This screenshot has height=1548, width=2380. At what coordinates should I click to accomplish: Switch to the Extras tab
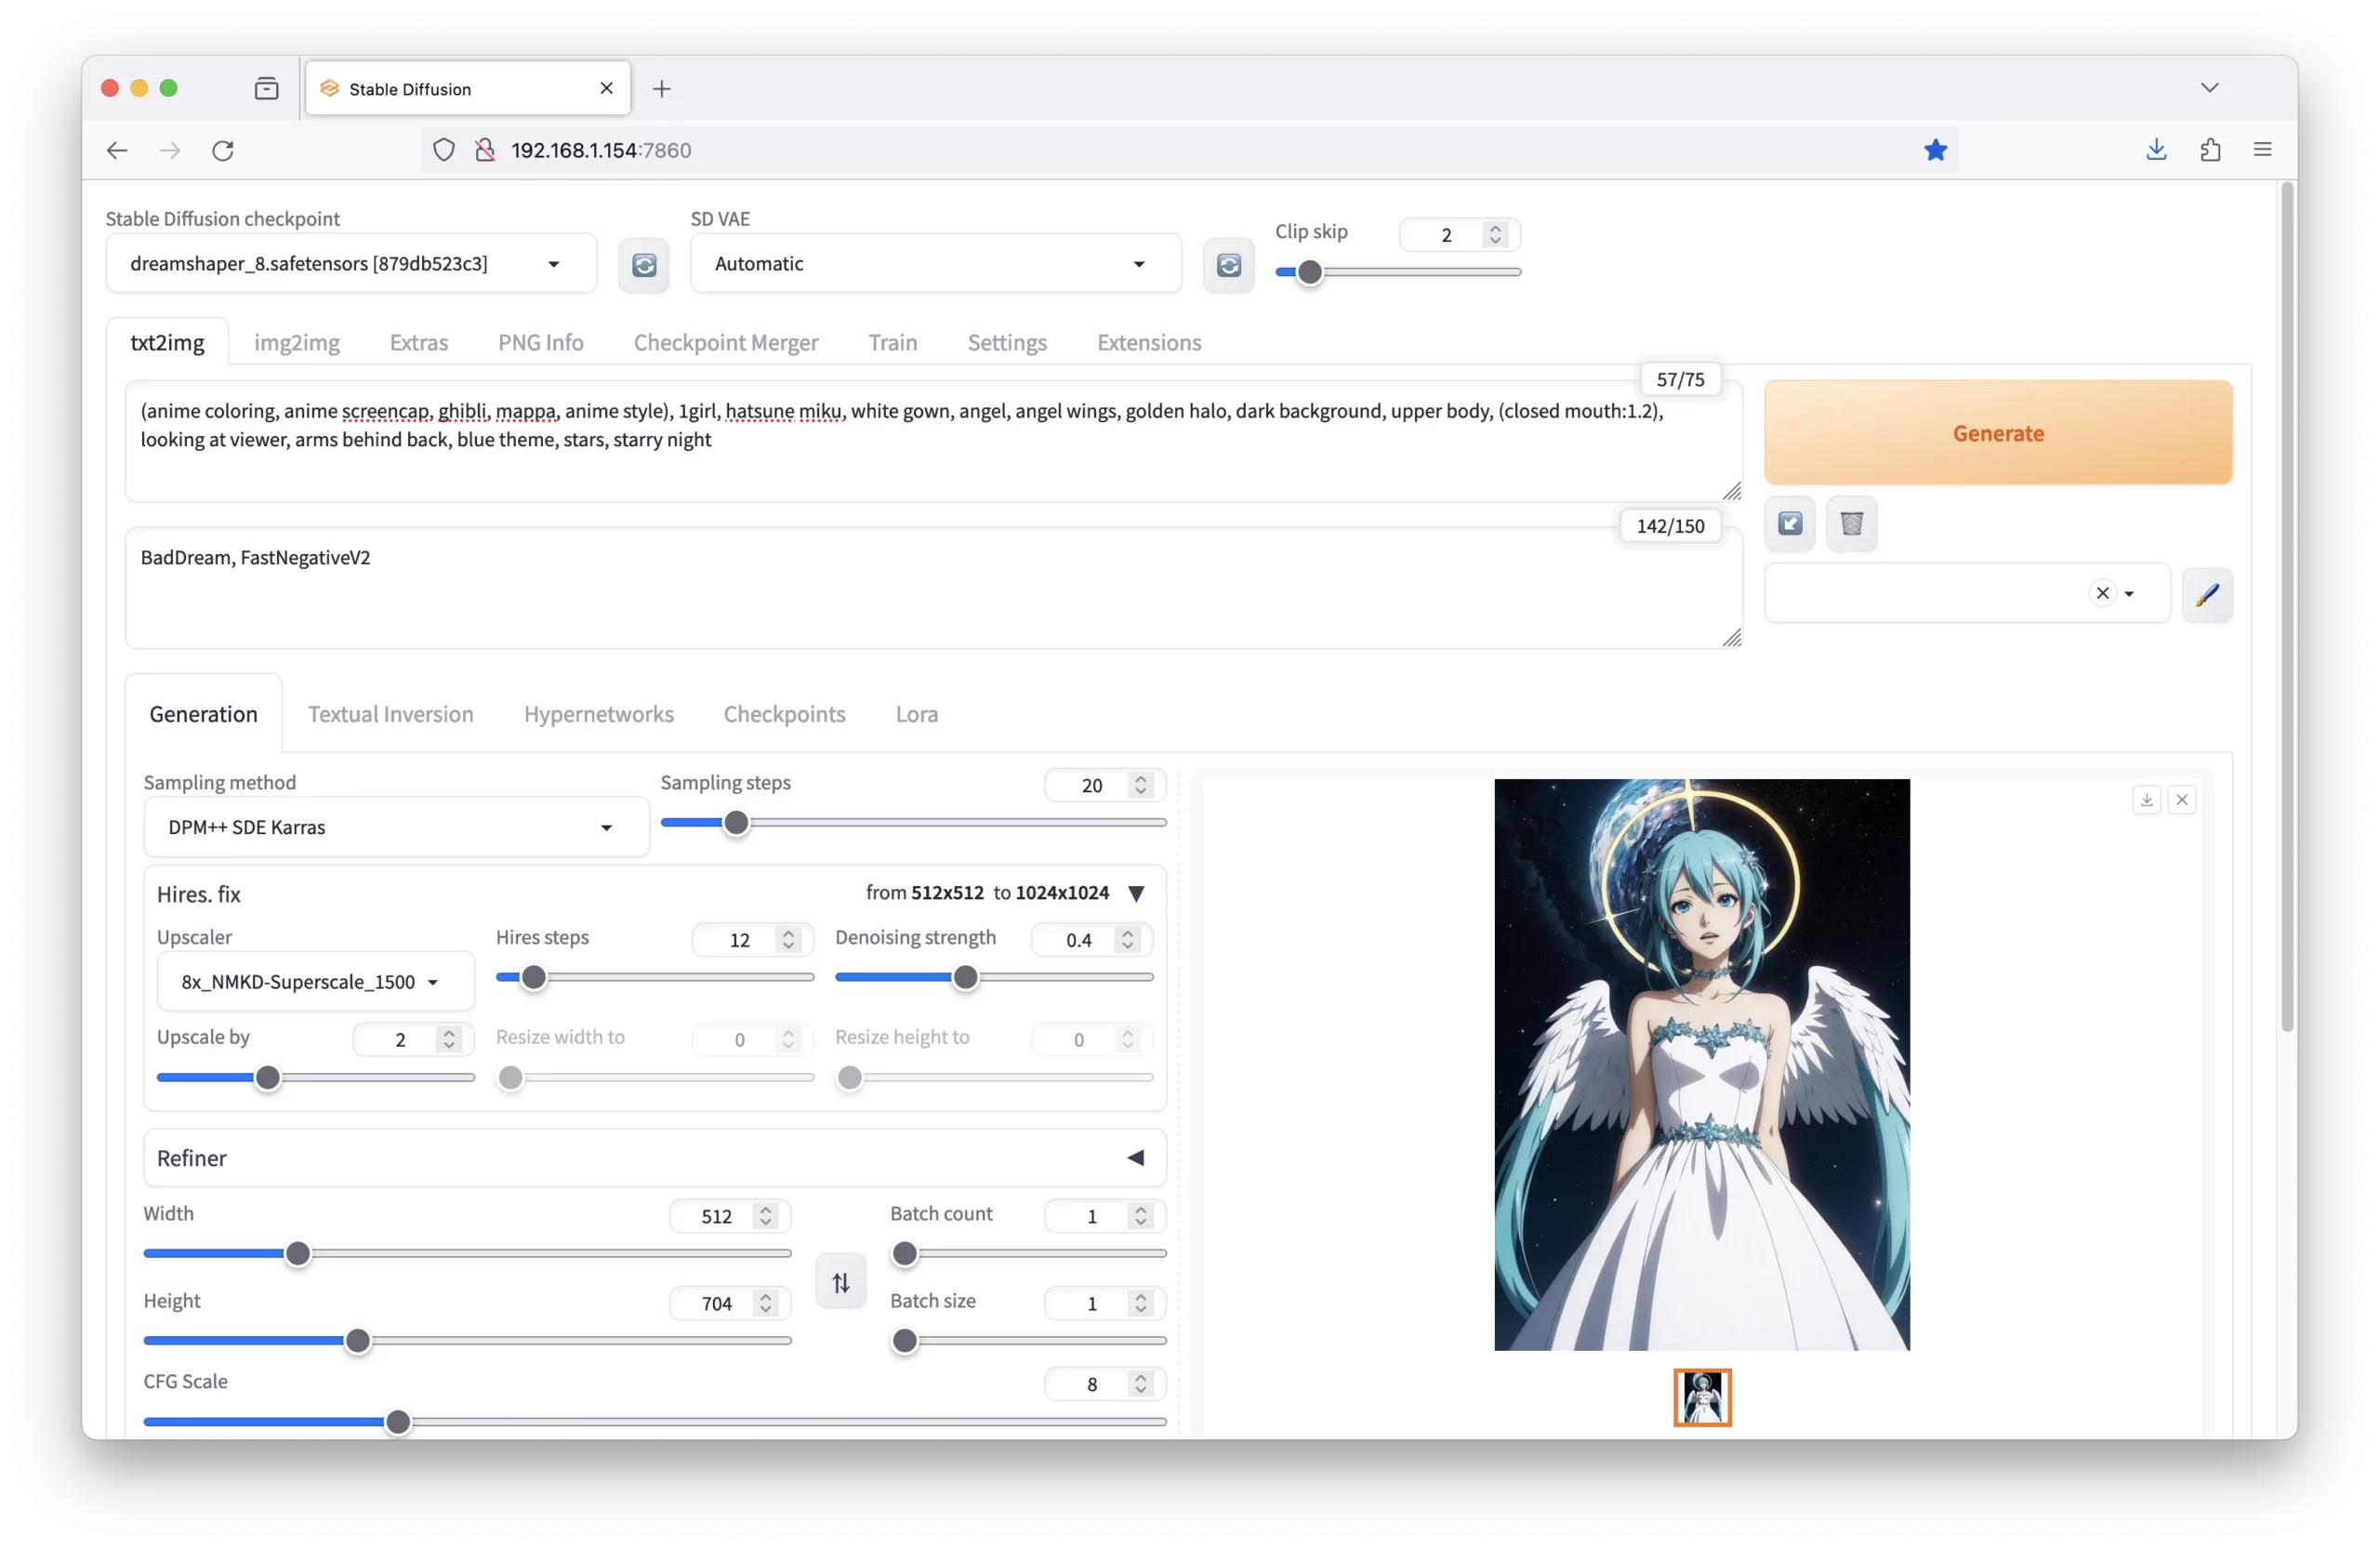(418, 342)
